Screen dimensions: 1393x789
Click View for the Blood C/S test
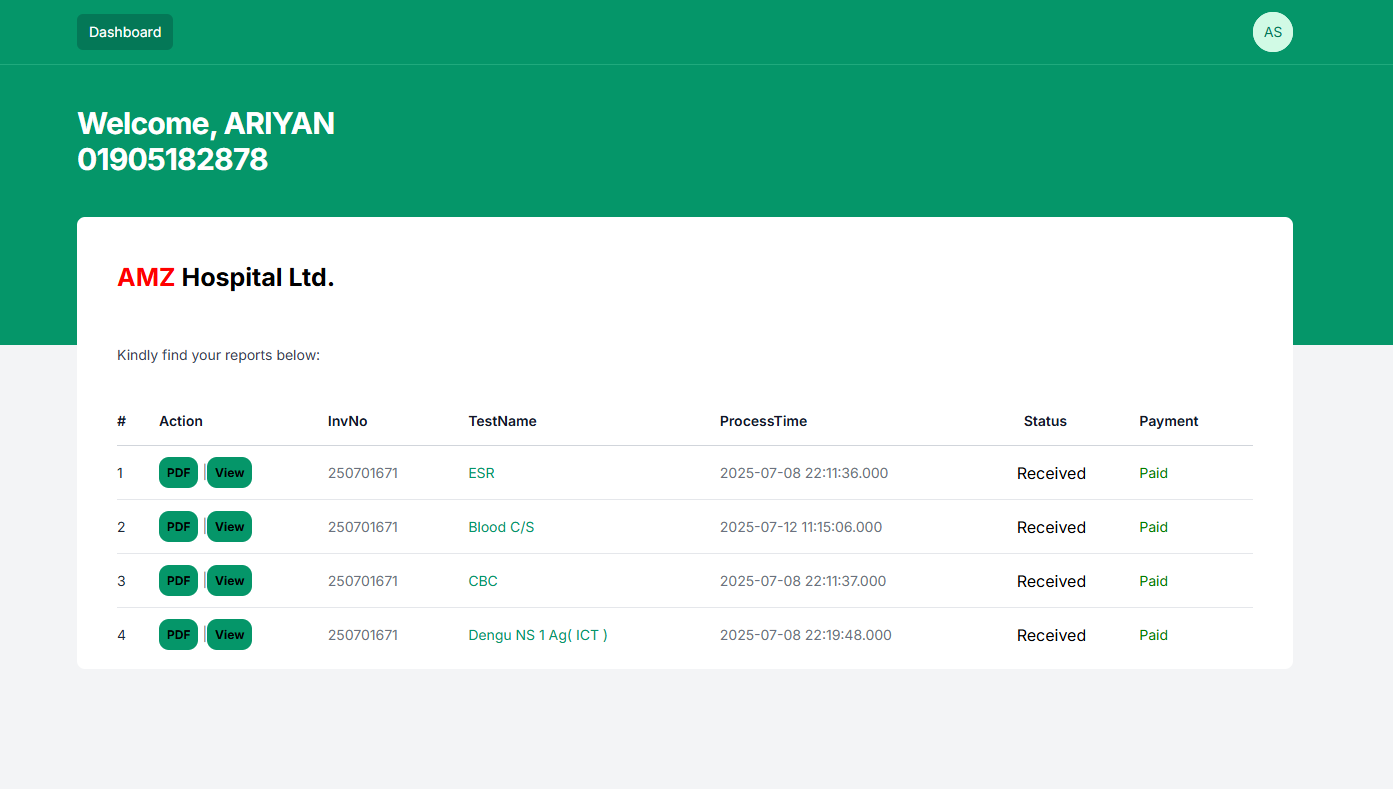(229, 526)
